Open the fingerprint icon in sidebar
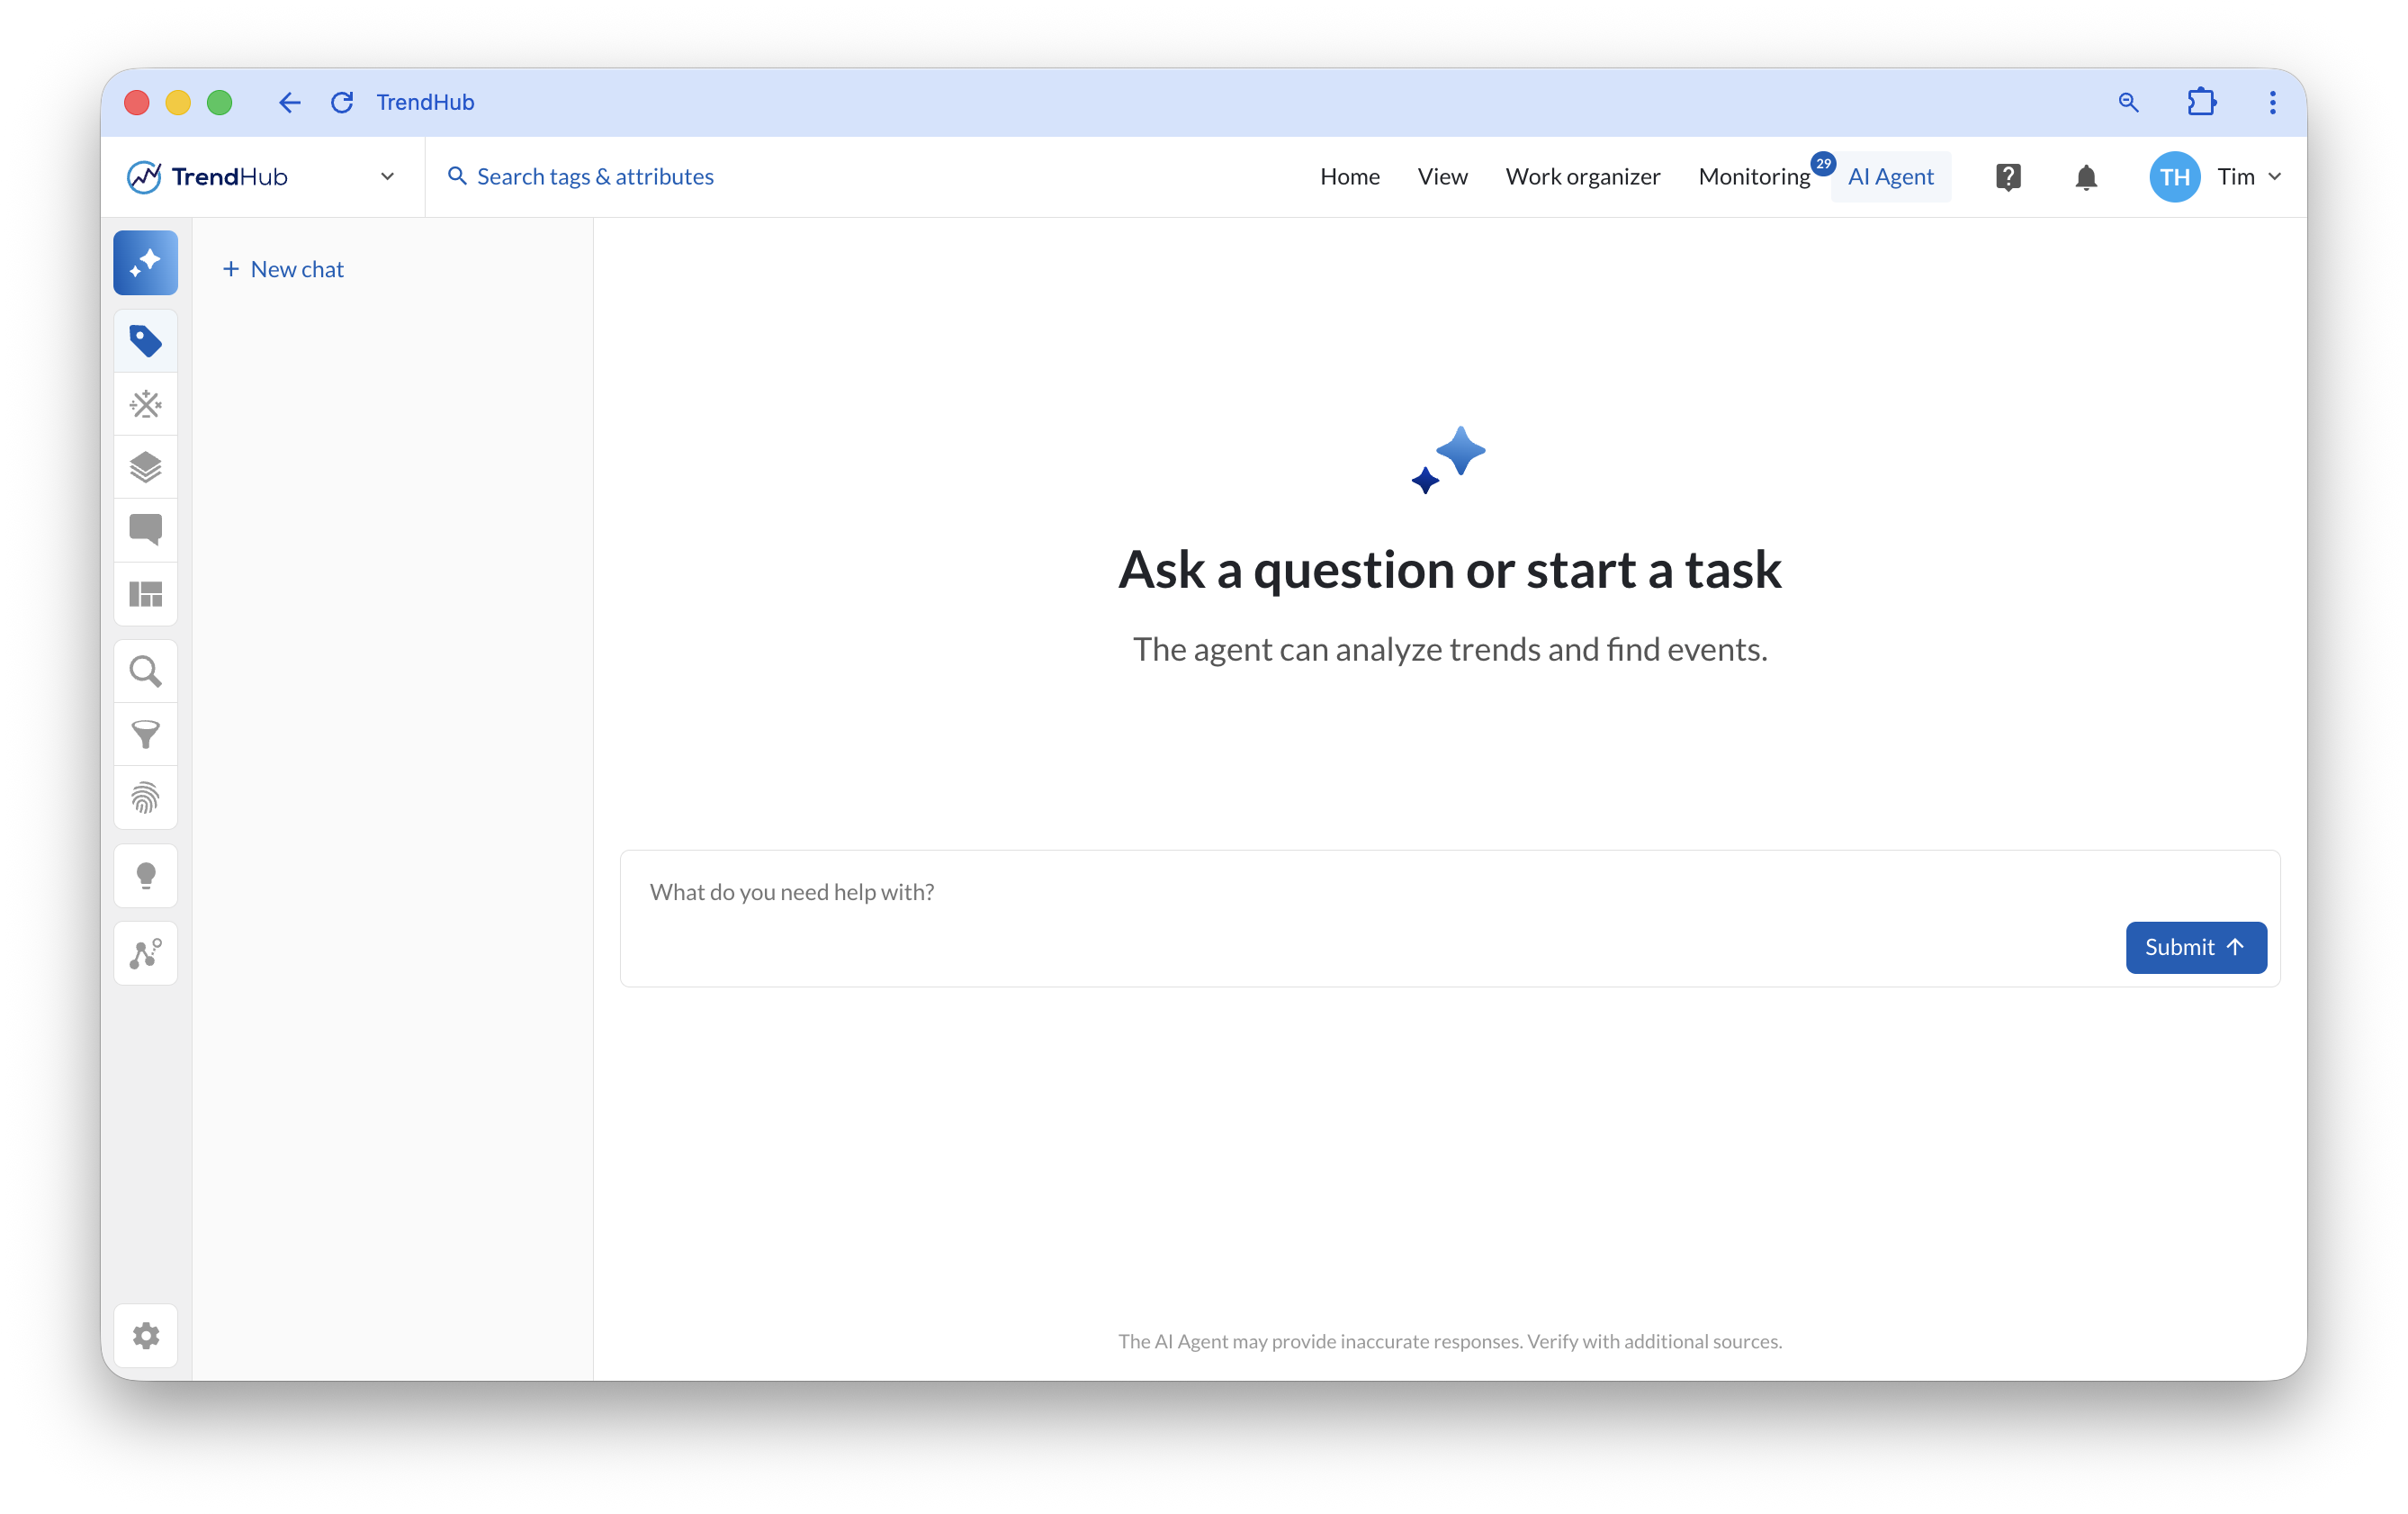 point(145,798)
